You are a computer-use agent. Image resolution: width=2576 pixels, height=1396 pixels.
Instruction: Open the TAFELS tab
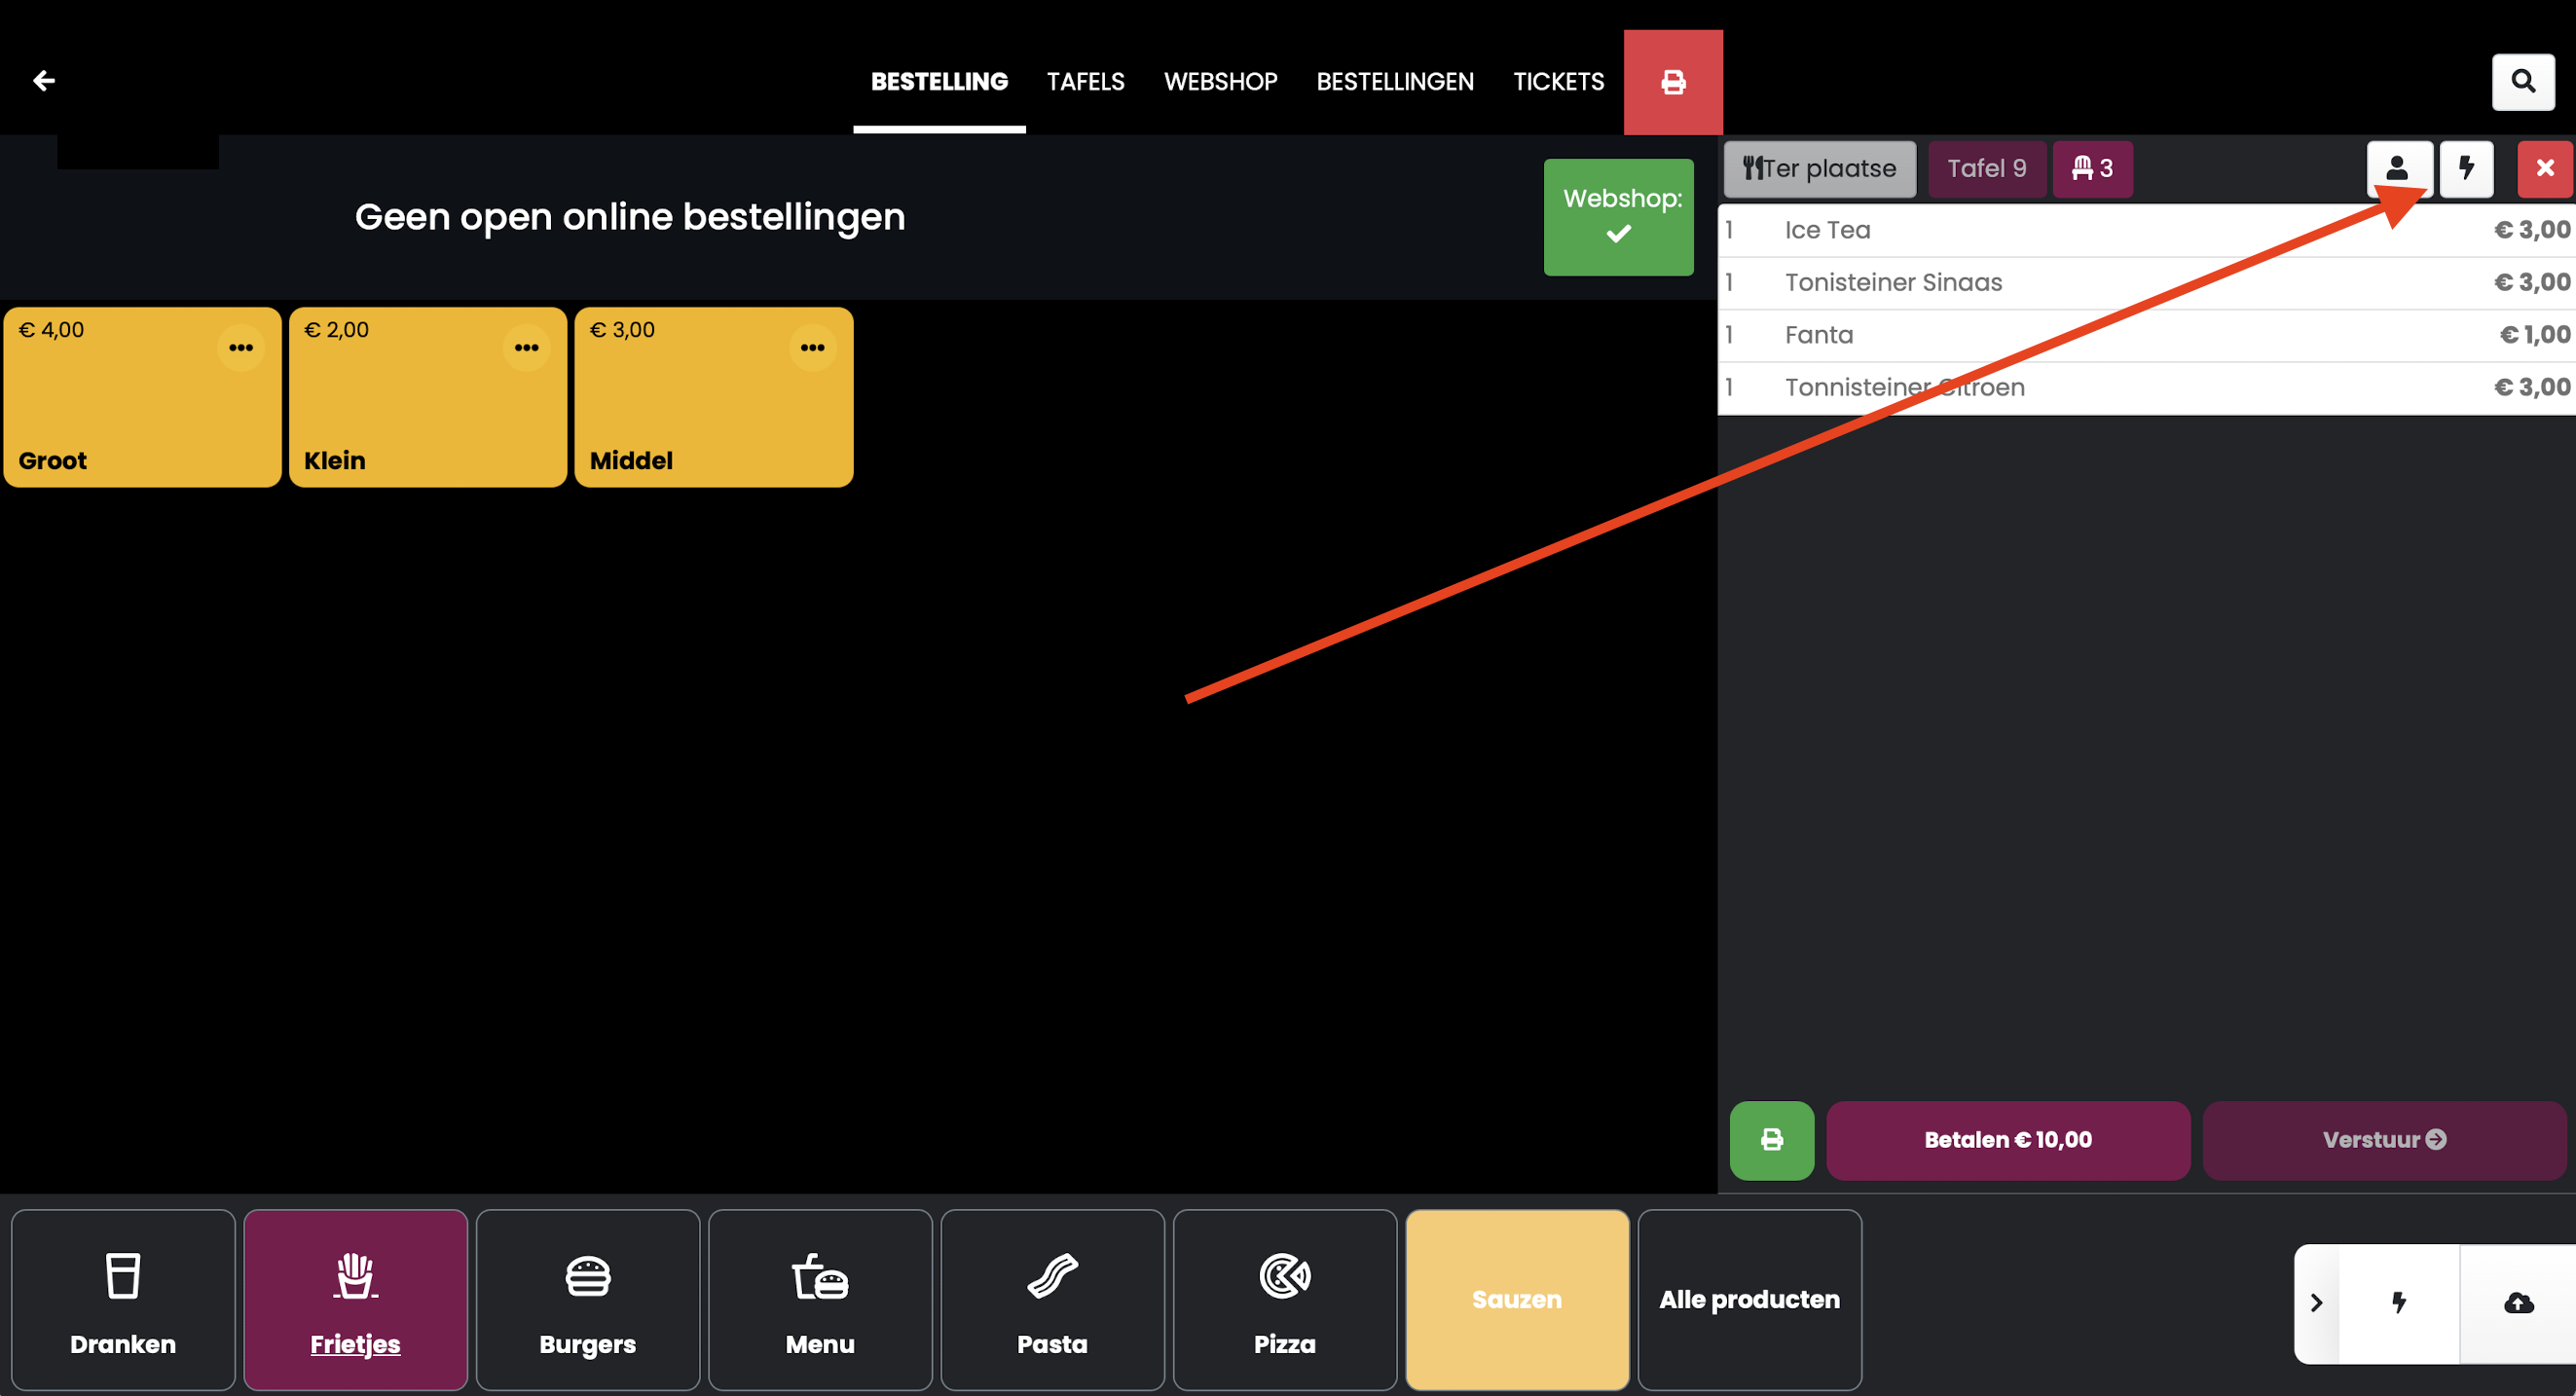(1085, 82)
